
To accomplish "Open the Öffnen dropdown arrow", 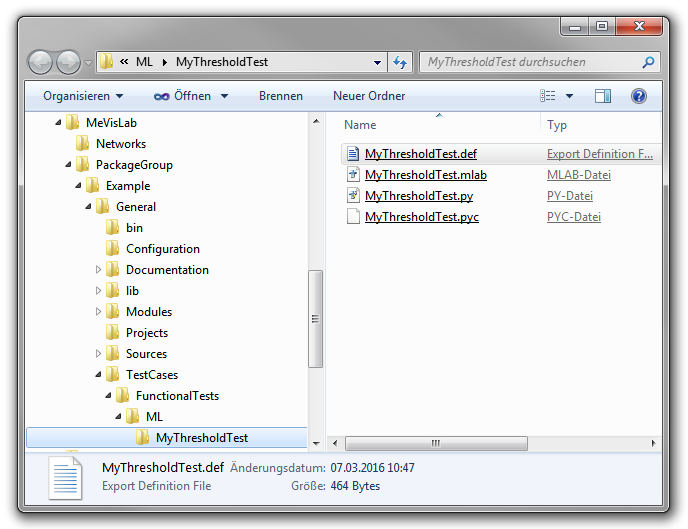I will click(x=224, y=96).
